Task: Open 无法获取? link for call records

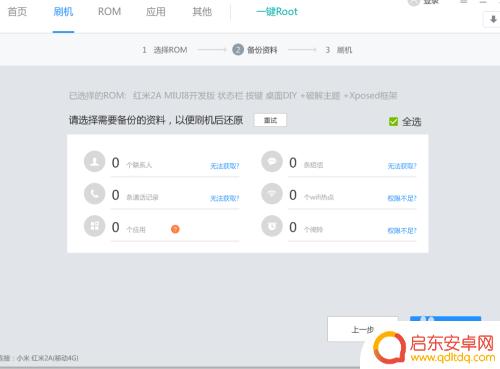Action: click(225, 198)
